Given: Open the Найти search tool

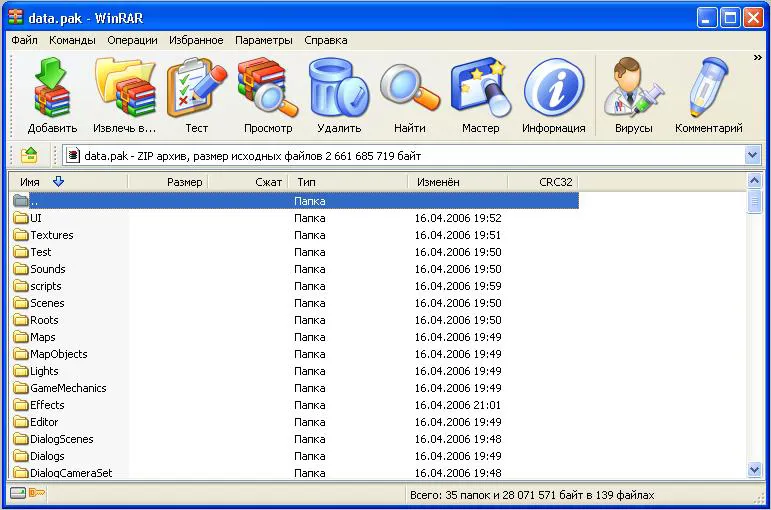Looking at the screenshot, I should point(410,87).
